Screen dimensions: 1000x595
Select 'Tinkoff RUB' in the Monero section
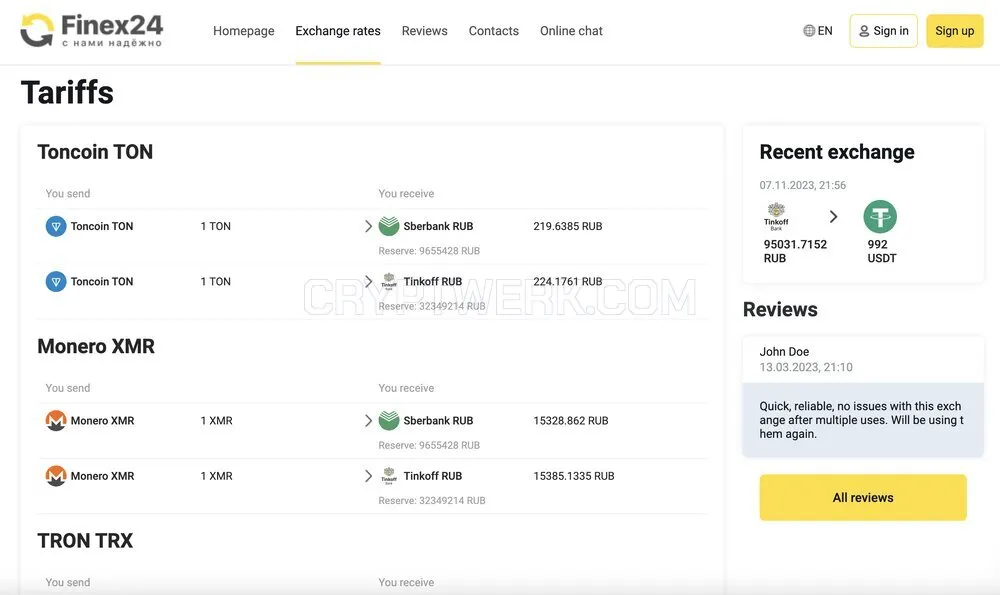pyautogui.click(x=432, y=476)
